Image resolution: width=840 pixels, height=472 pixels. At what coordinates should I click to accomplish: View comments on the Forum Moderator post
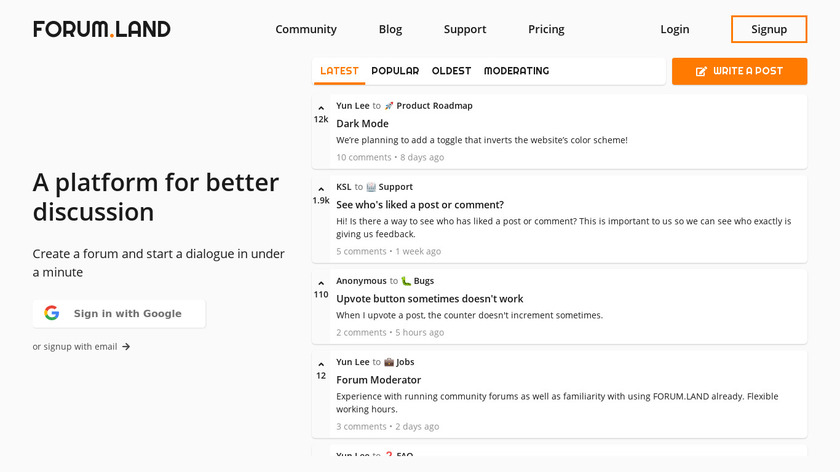point(361,426)
